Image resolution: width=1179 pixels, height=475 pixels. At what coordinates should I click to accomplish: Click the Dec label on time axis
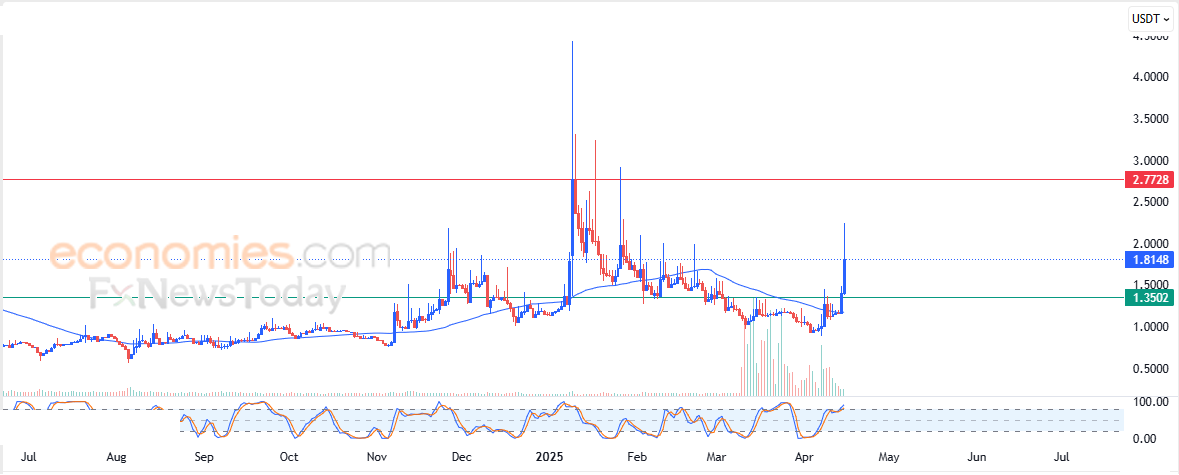(461, 457)
